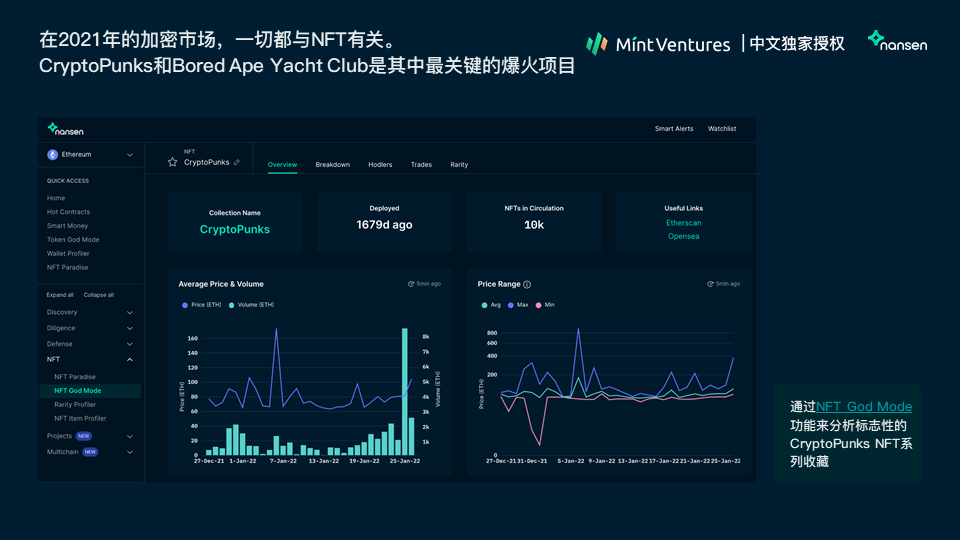960x540 pixels.
Task: Click Collapse all in sidebar
Action: [x=99, y=295]
